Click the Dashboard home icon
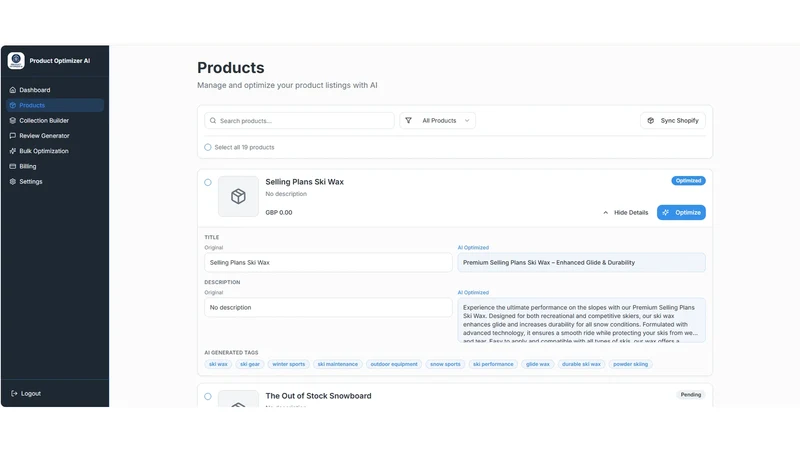The height and width of the screenshot is (450, 800). tap(13, 90)
